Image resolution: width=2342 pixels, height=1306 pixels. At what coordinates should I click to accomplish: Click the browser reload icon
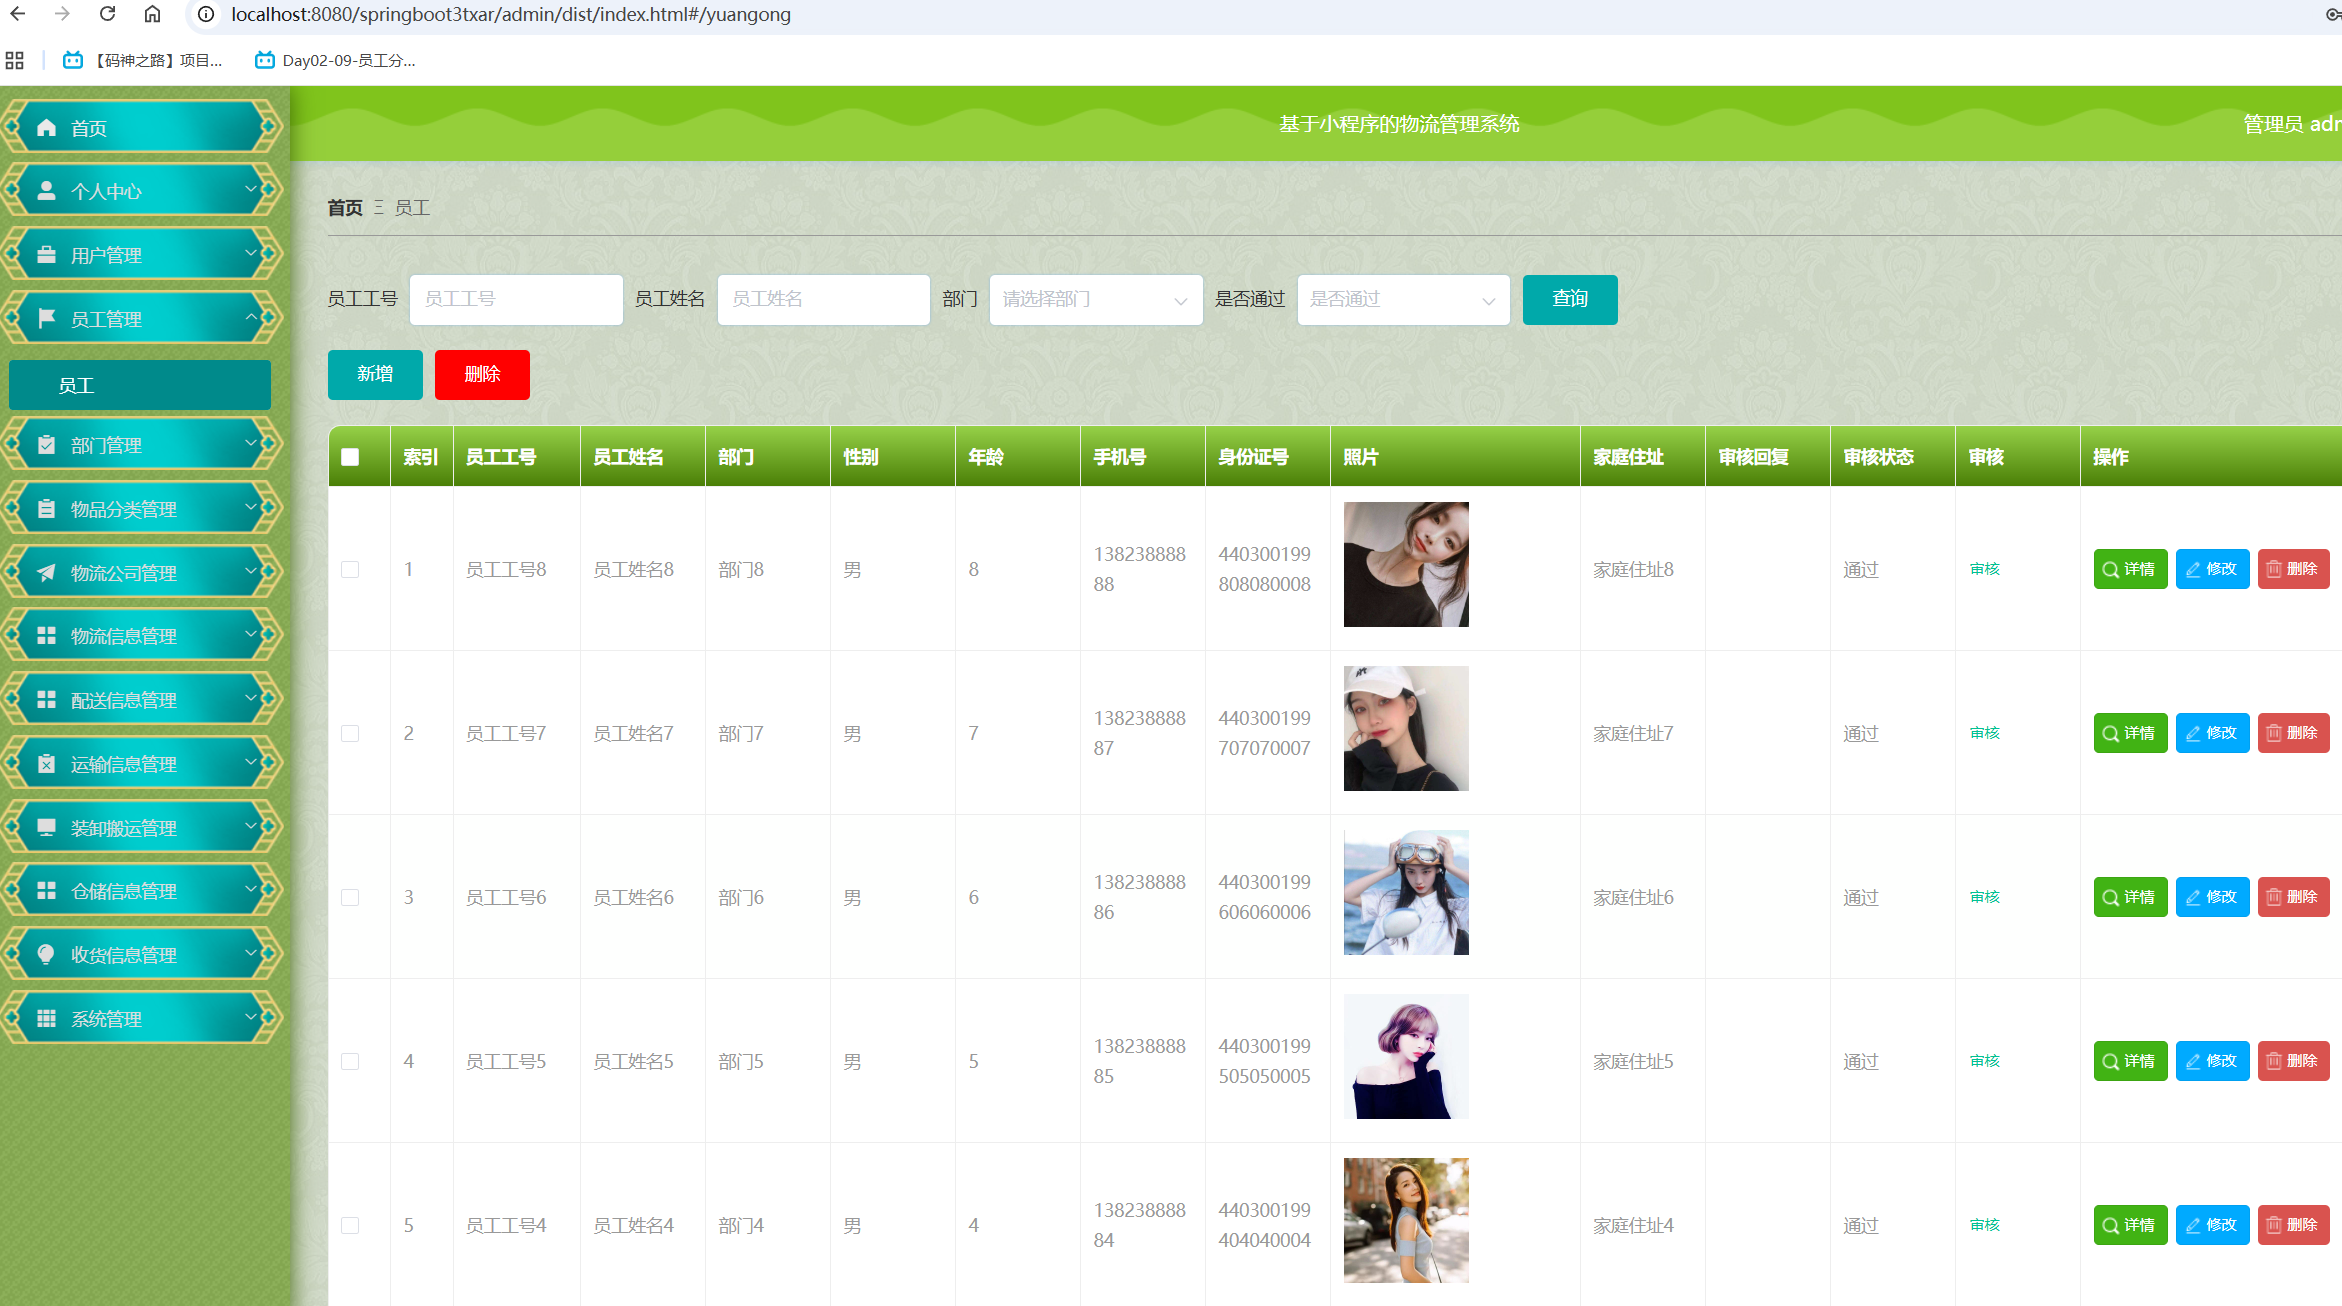[x=107, y=14]
